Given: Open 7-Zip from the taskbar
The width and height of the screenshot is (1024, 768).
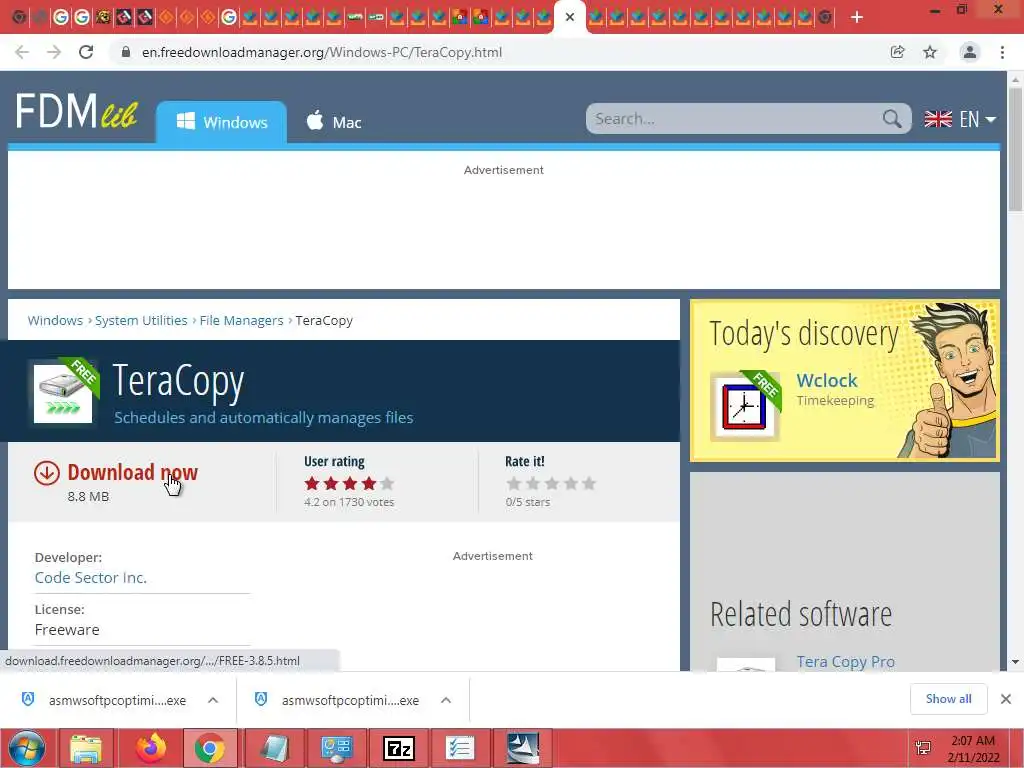Looking at the screenshot, I should [398, 748].
